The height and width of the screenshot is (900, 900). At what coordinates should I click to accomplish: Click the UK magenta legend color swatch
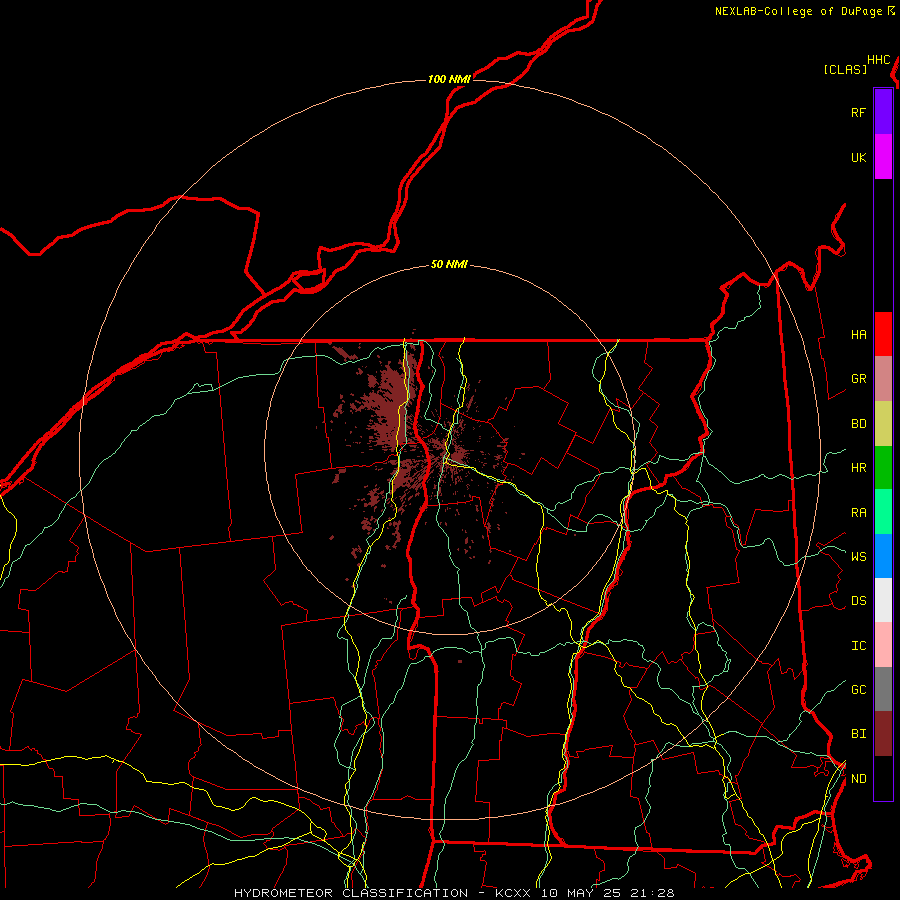tap(883, 157)
